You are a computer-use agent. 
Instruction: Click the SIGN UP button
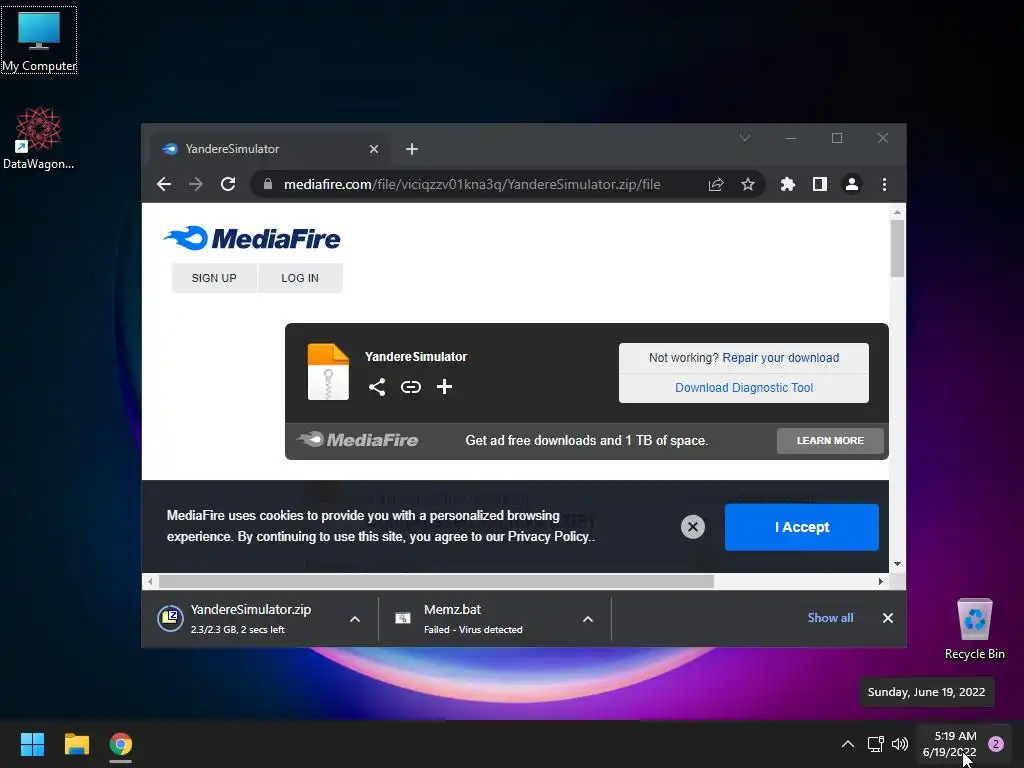pyautogui.click(x=214, y=278)
